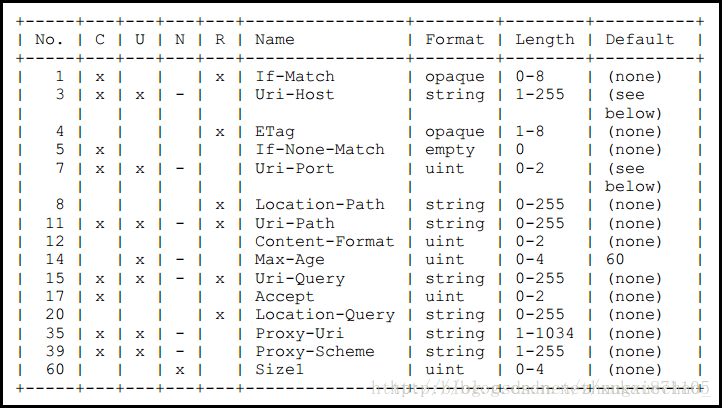Select the If-Match option name
The height and width of the screenshot is (408, 722).
295,76
